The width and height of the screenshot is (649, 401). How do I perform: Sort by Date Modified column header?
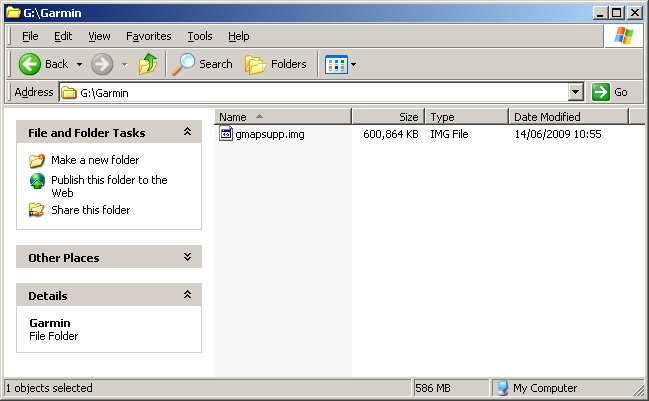[569, 117]
